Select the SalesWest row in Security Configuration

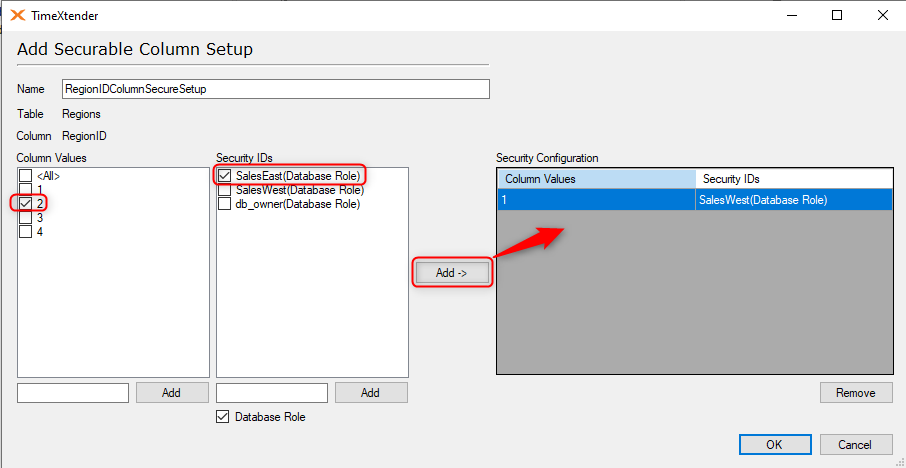tap(695, 200)
